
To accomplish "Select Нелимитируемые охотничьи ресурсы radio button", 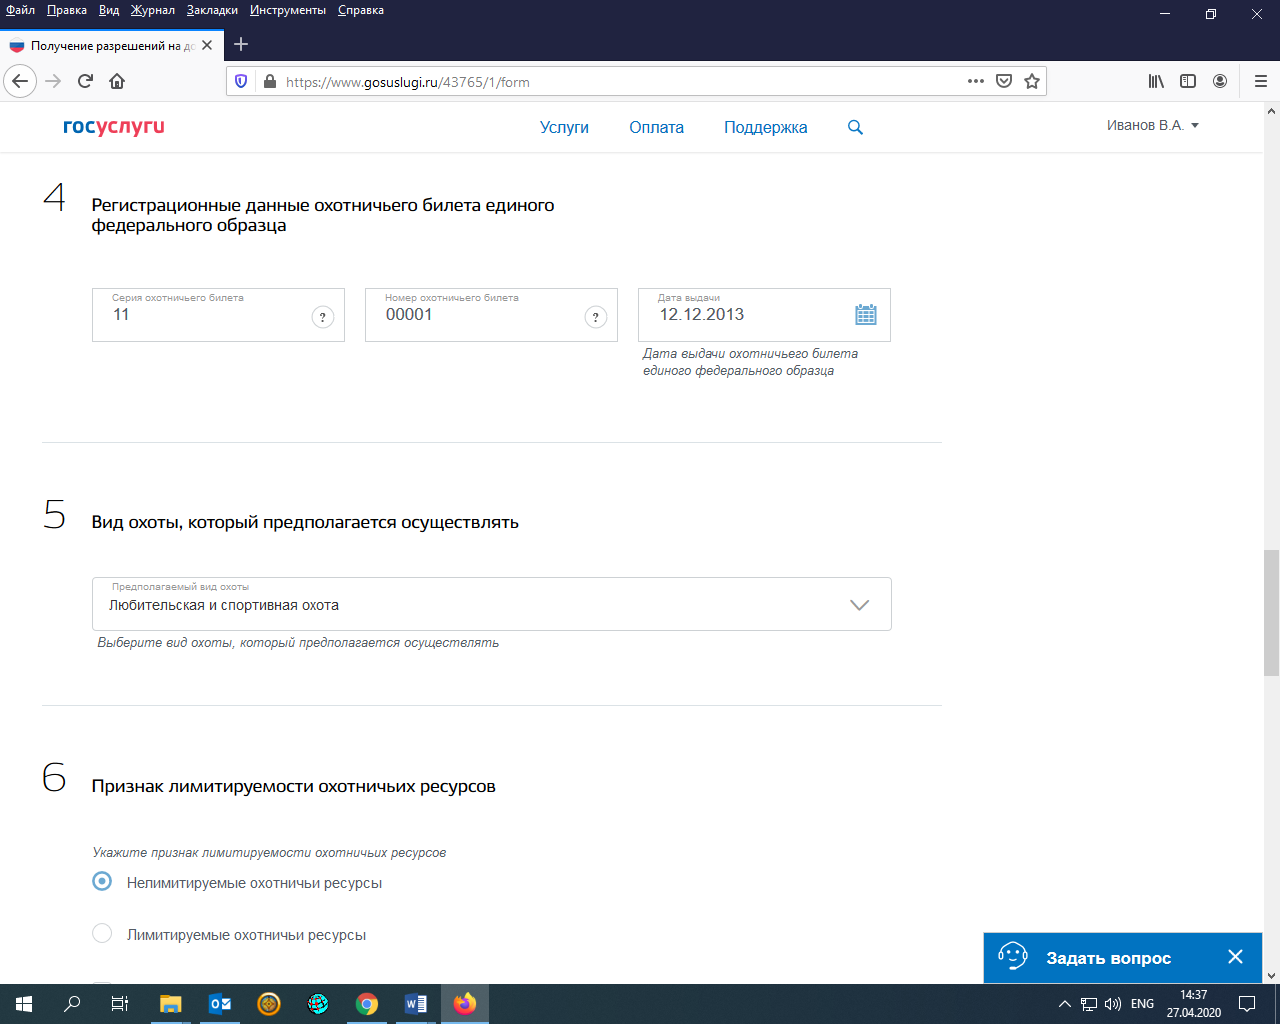I will (102, 882).
